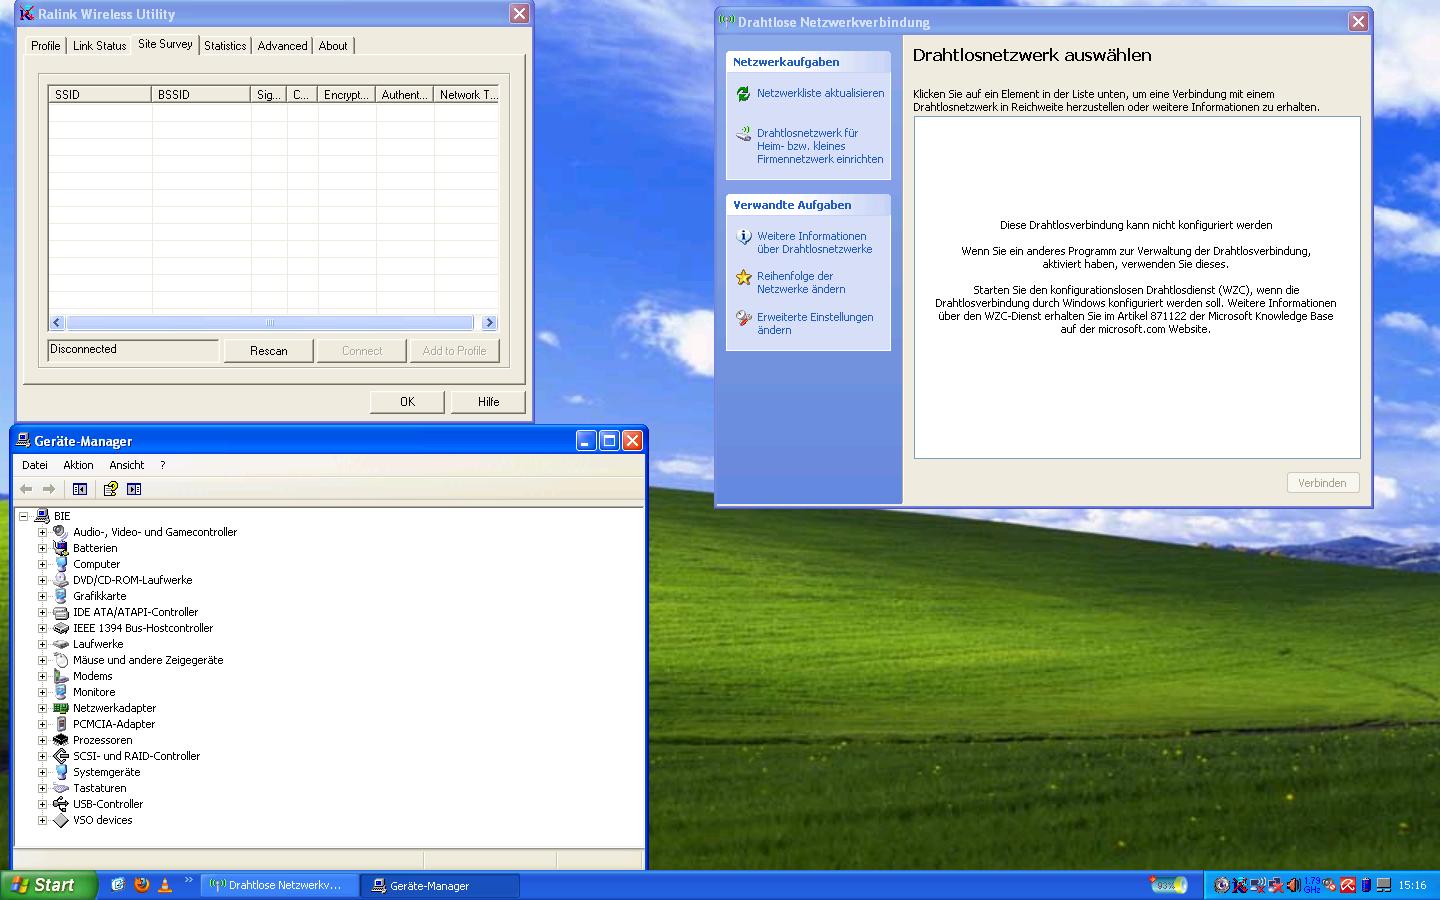Click the left scroll arrow in Site Survey list
The width and height of the screenshot is (1440, 900).
[x=57, y=323]
